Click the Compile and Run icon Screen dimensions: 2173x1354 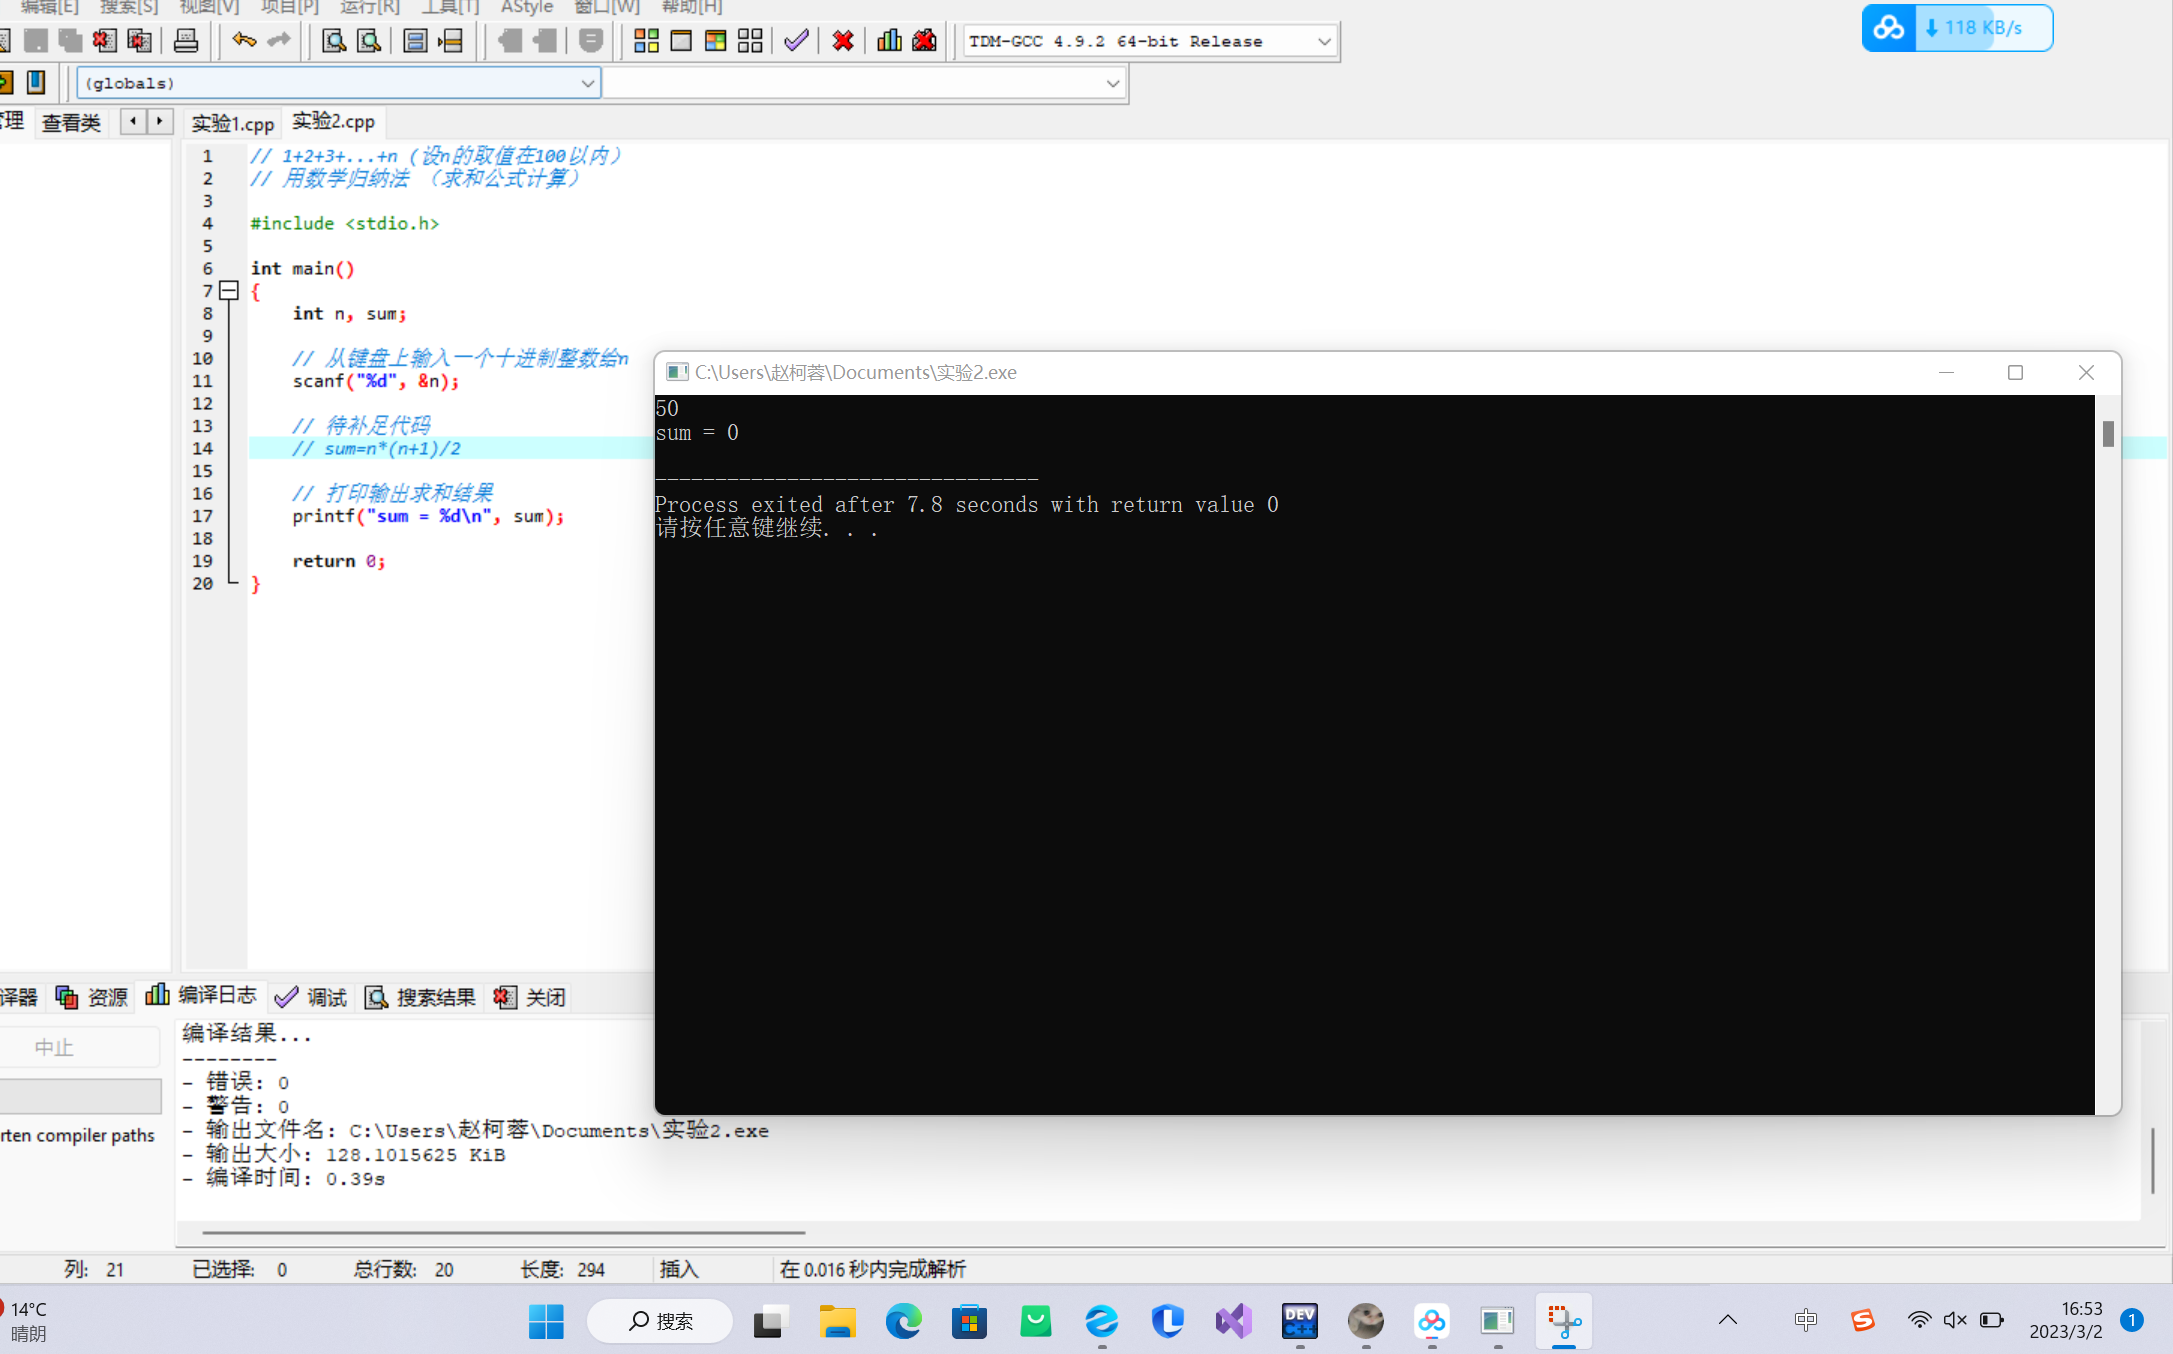coord(715,41)
